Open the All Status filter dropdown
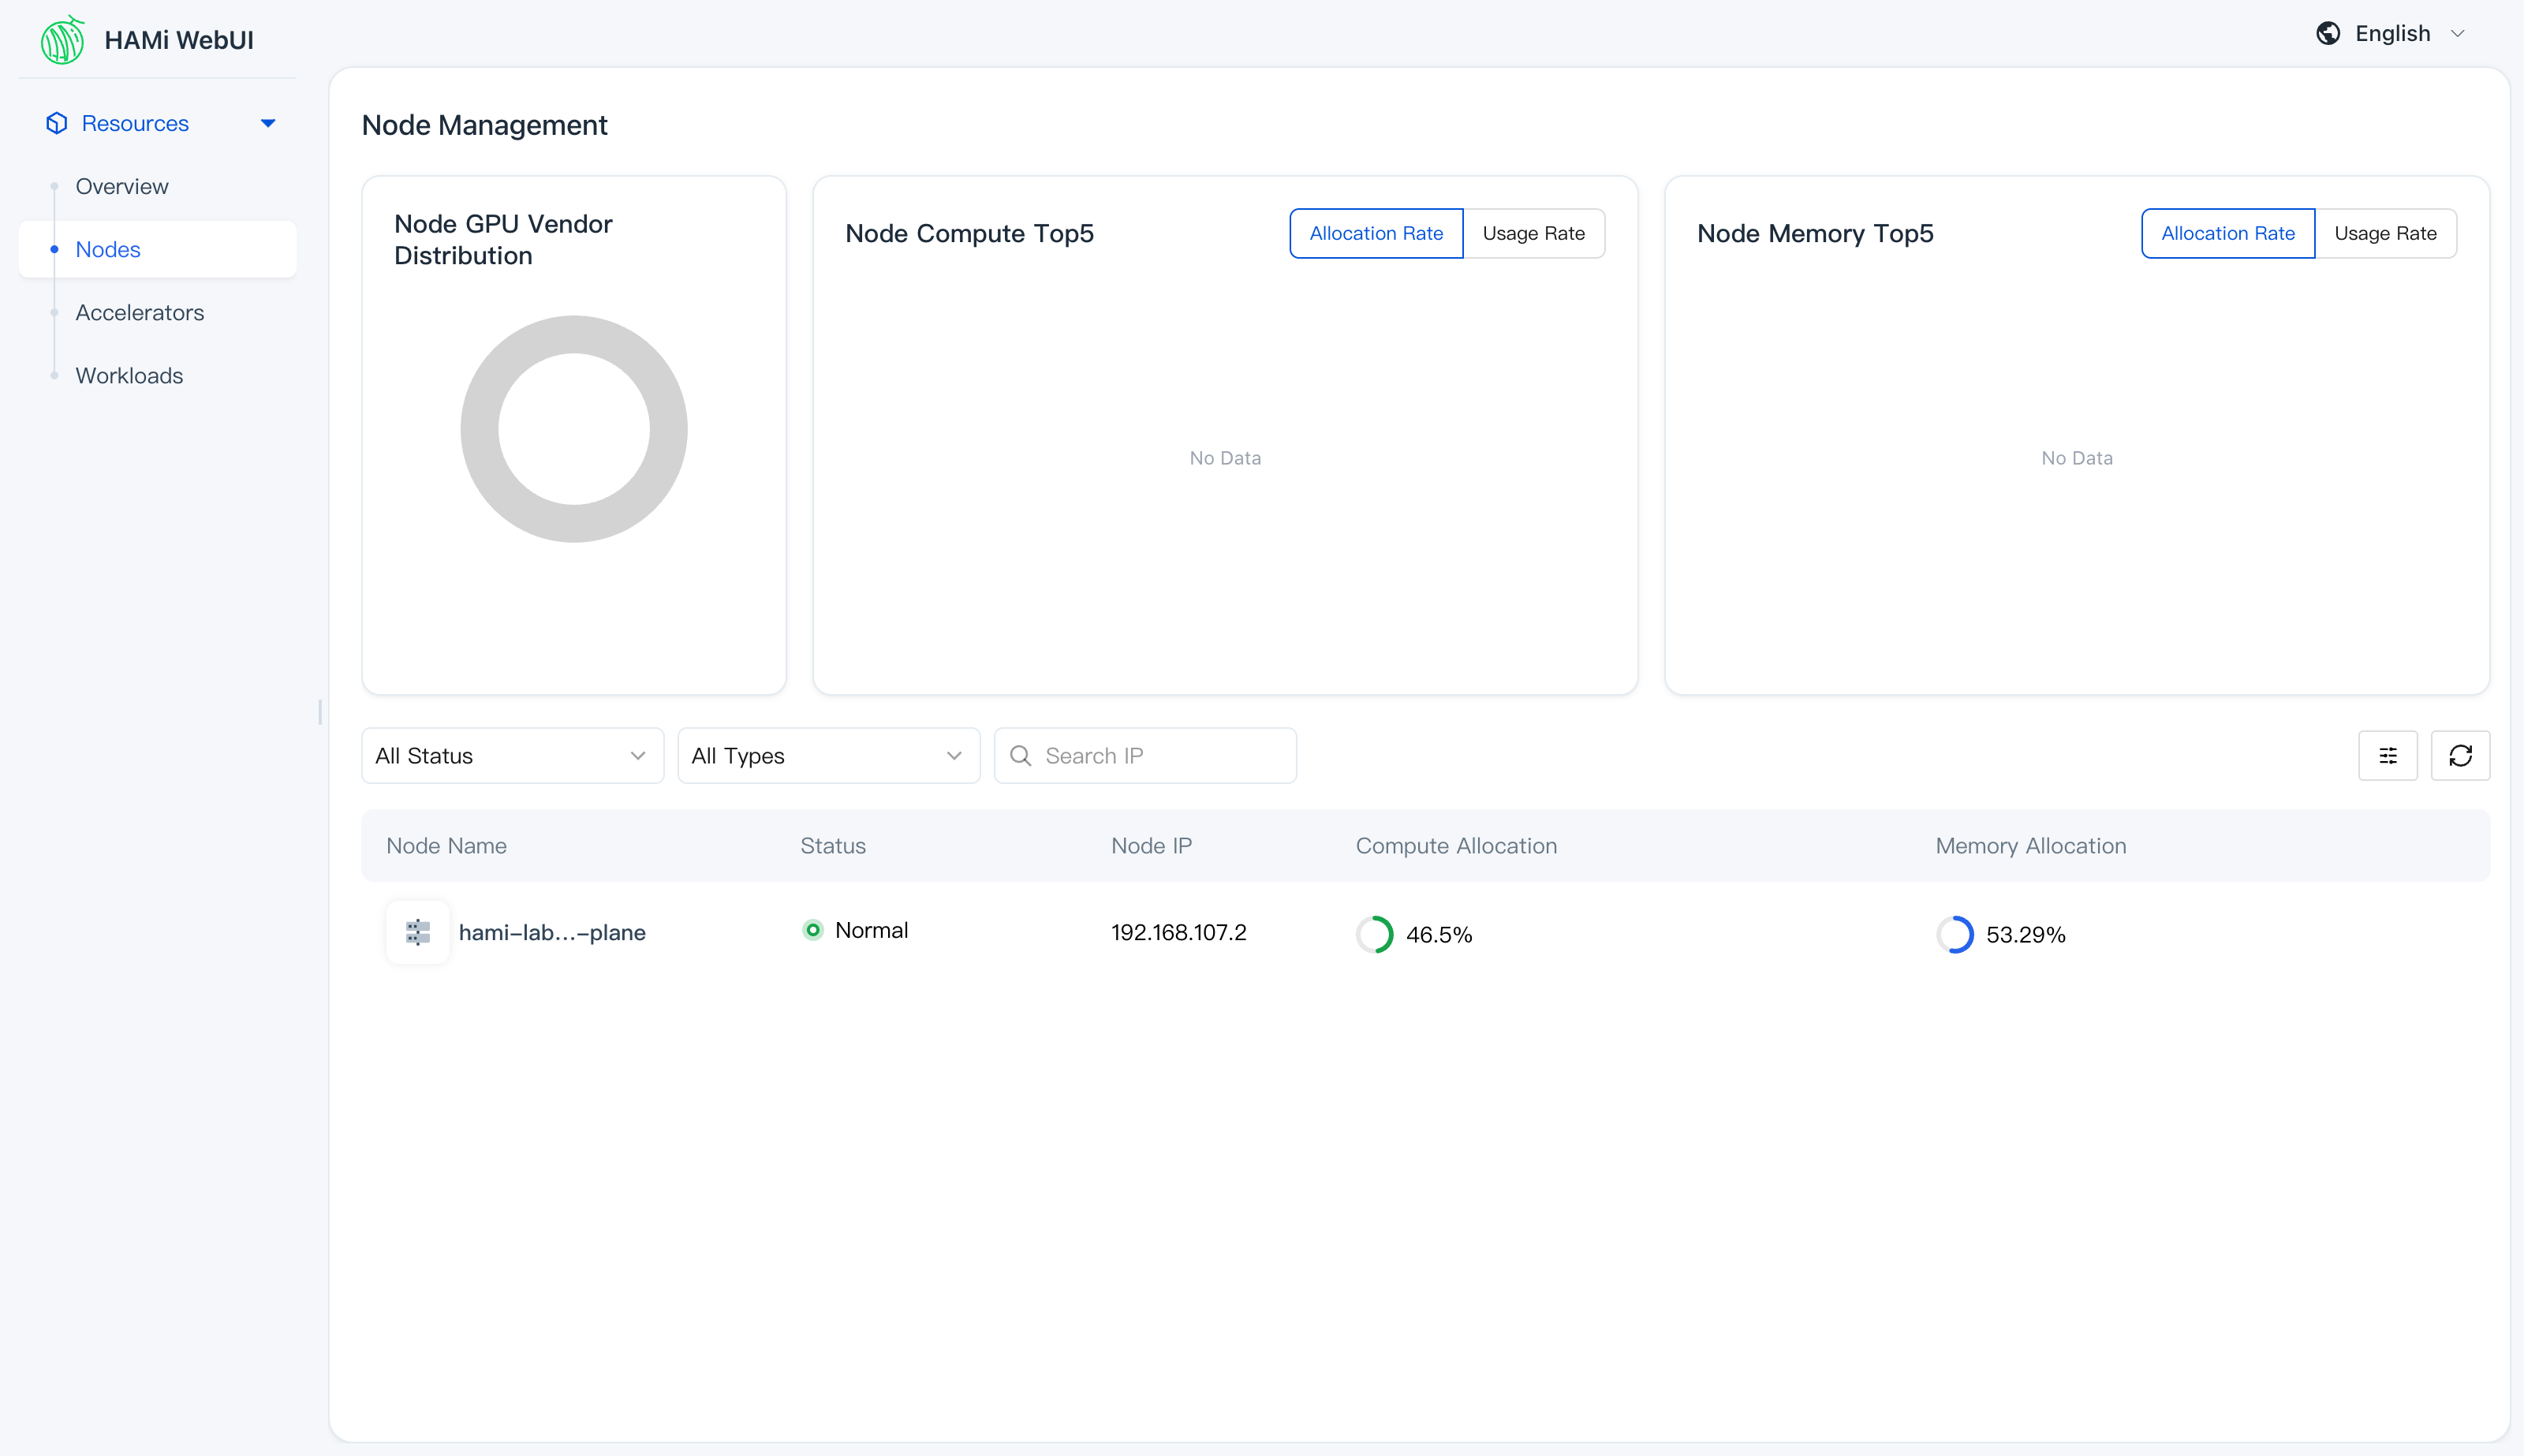This screenshot has height=1456, width=2524. coord(512,756)
